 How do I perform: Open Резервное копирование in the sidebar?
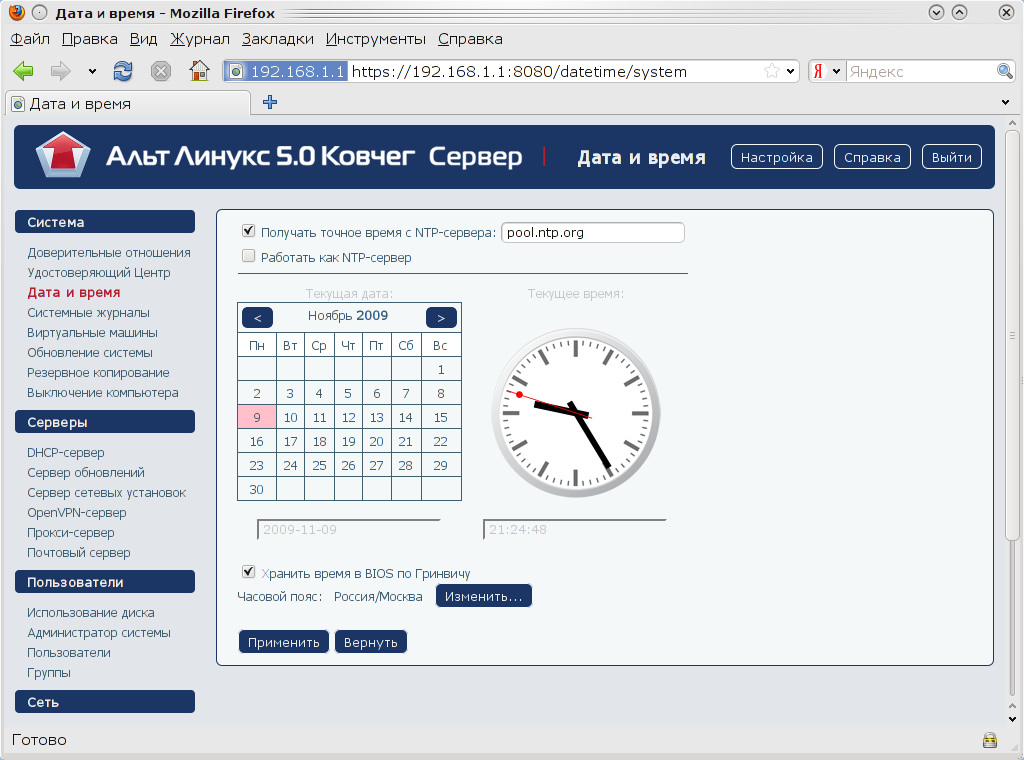(98, 373)
